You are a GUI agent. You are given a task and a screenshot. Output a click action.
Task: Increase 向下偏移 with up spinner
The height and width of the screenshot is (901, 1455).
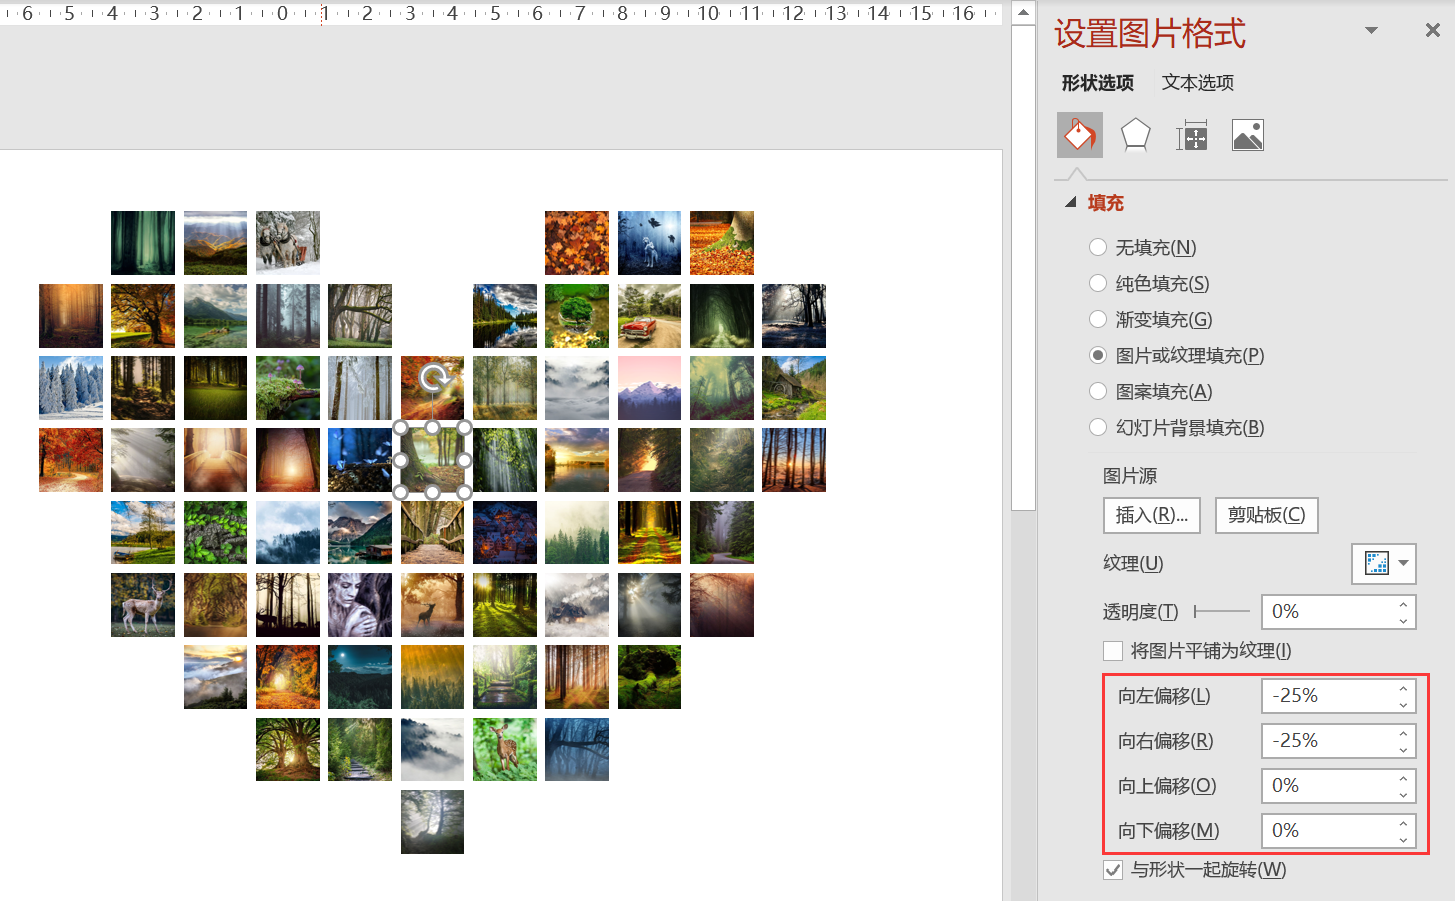pos(1403,823)
